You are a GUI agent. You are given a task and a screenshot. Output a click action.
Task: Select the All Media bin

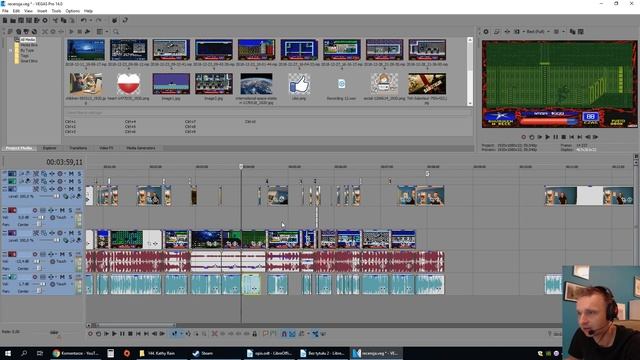[27, 40]
